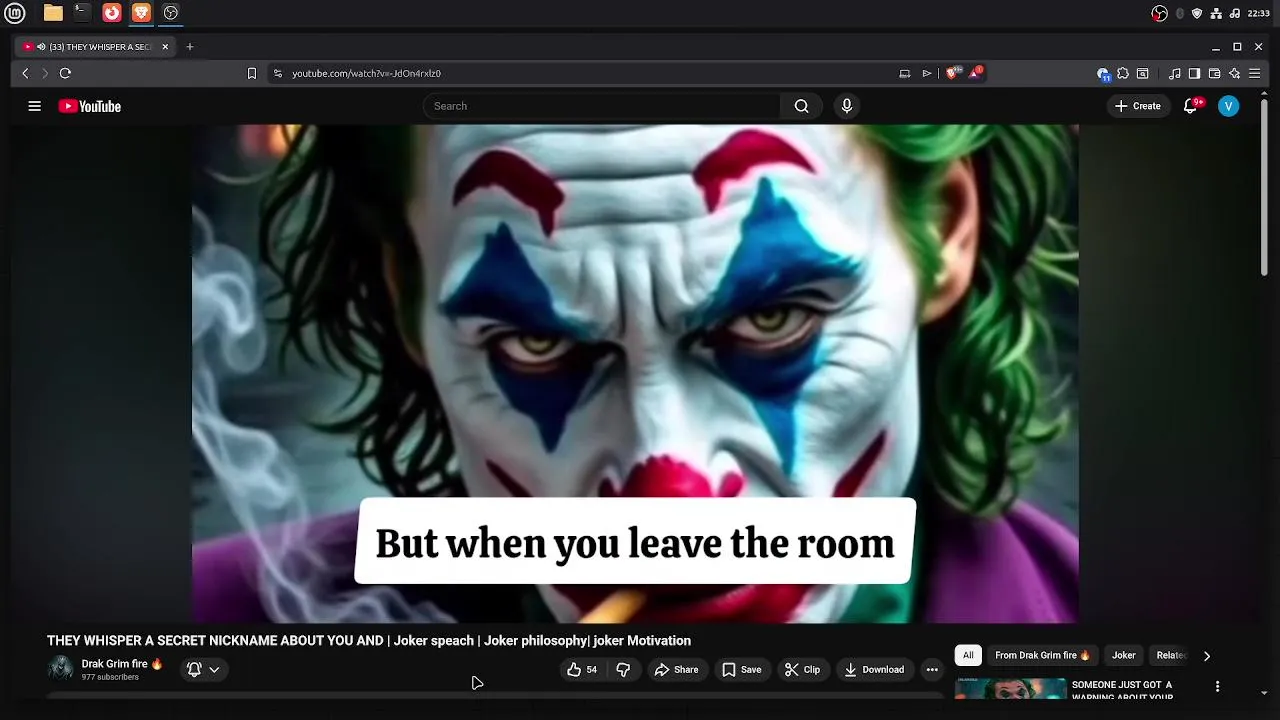Go to YouTube home via logo

pyautogui.click(x=90, y=106)
